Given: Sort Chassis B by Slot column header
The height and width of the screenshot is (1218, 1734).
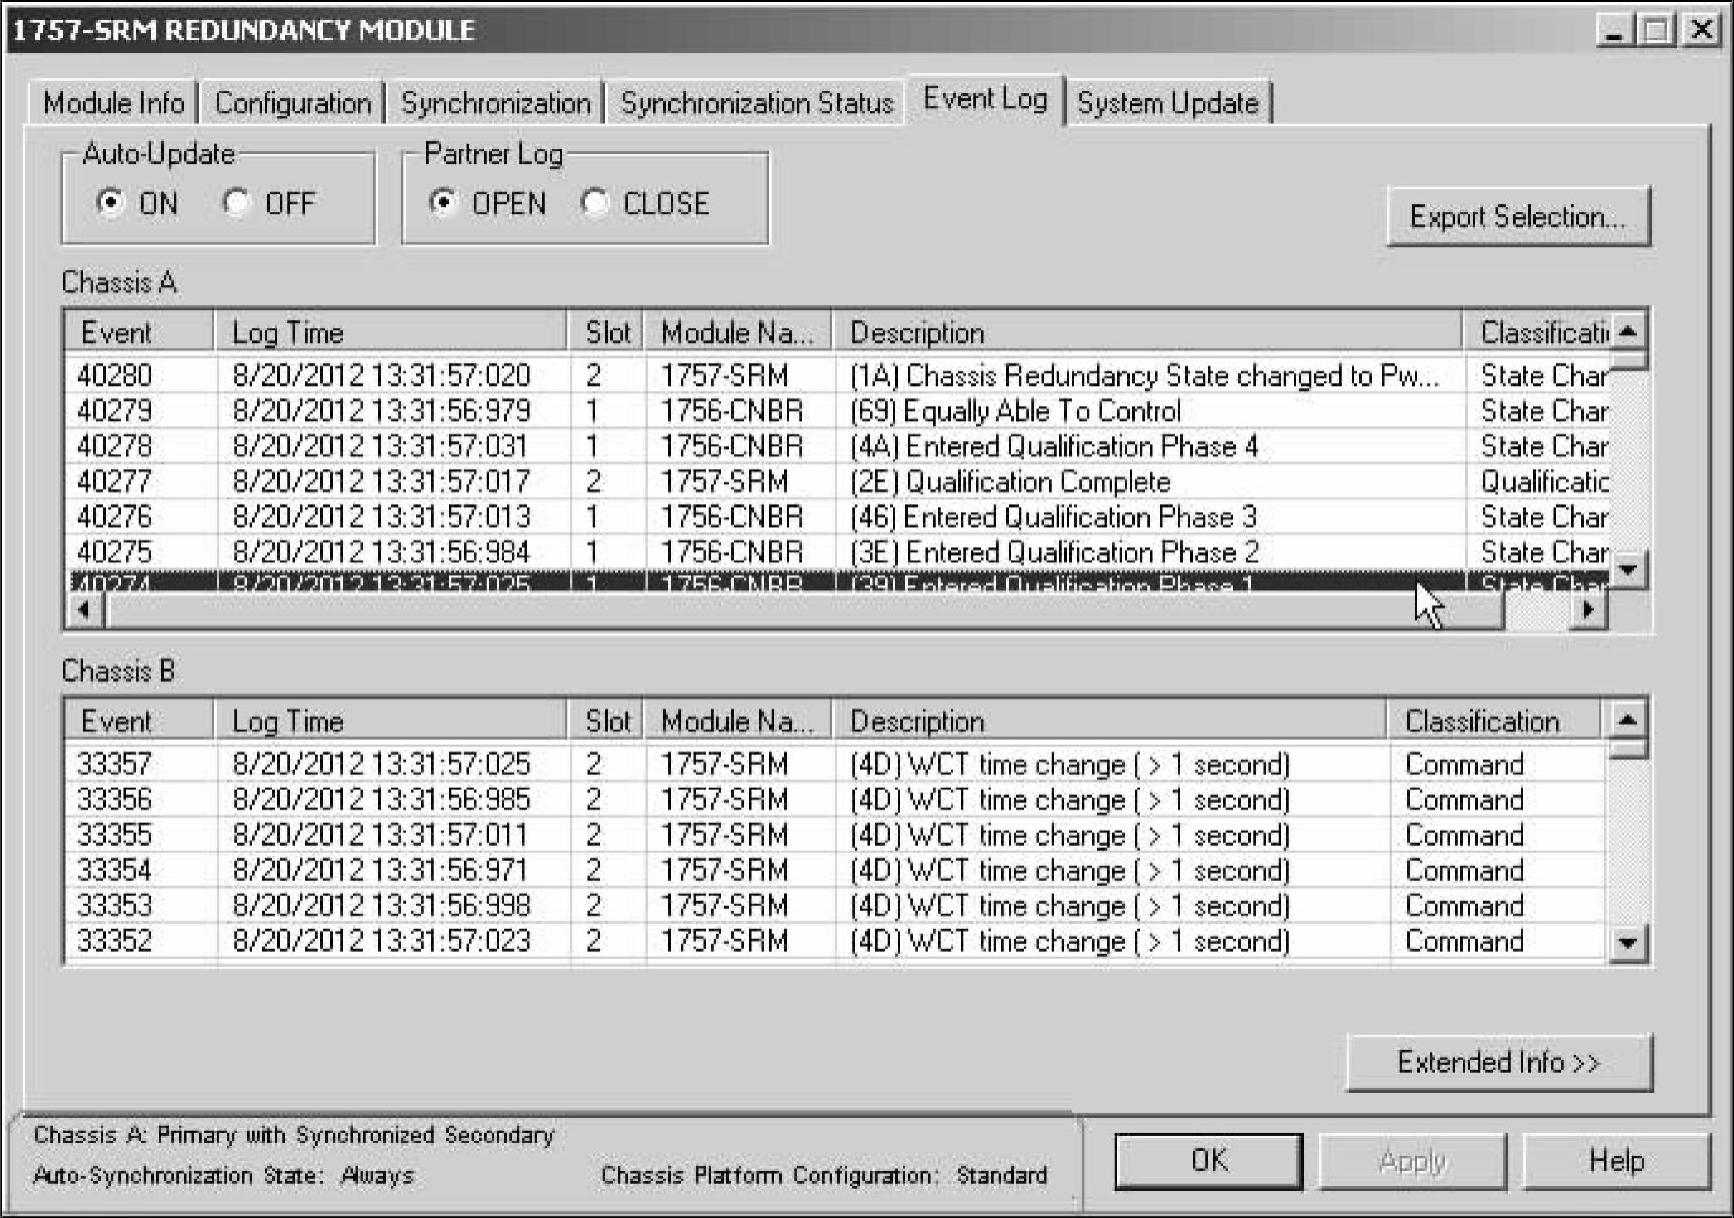Looking at the screenshot, I should [606, 721].
